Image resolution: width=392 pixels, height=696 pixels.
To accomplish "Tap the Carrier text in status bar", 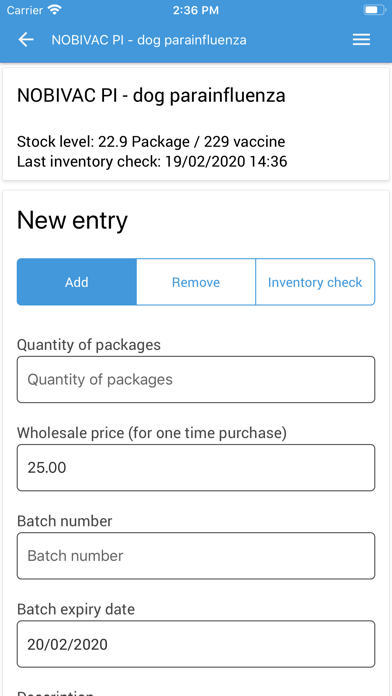I will pyautogui.click(x=25, y=10).
